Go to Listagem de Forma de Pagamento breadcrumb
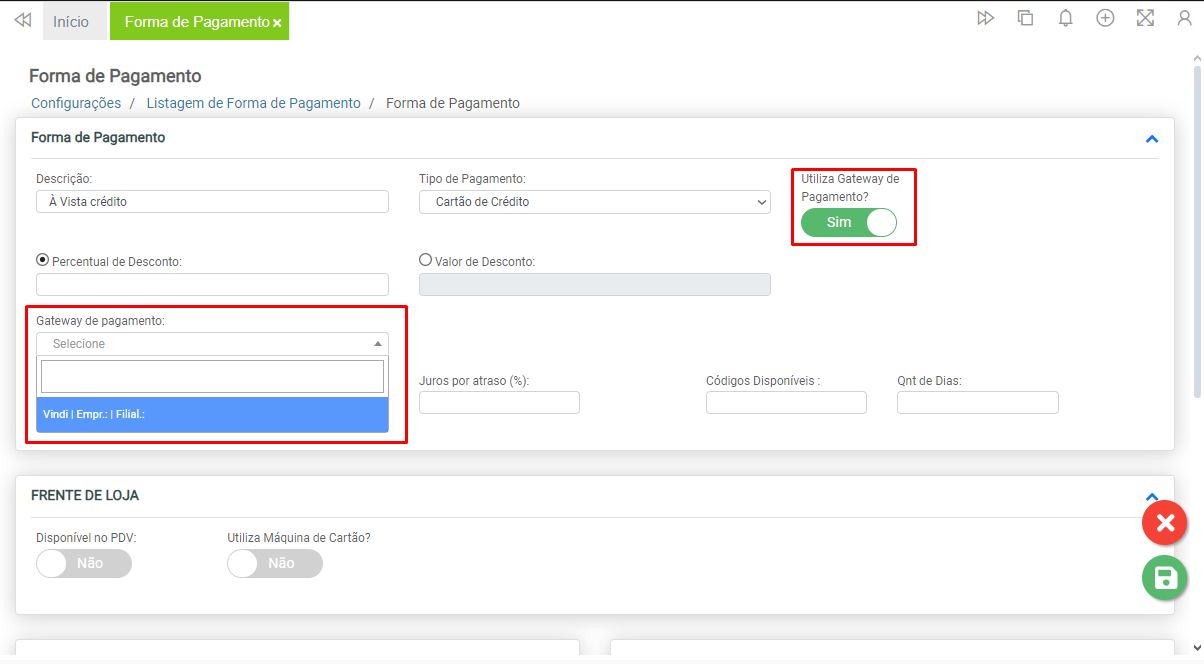 [x=253, y=103]
